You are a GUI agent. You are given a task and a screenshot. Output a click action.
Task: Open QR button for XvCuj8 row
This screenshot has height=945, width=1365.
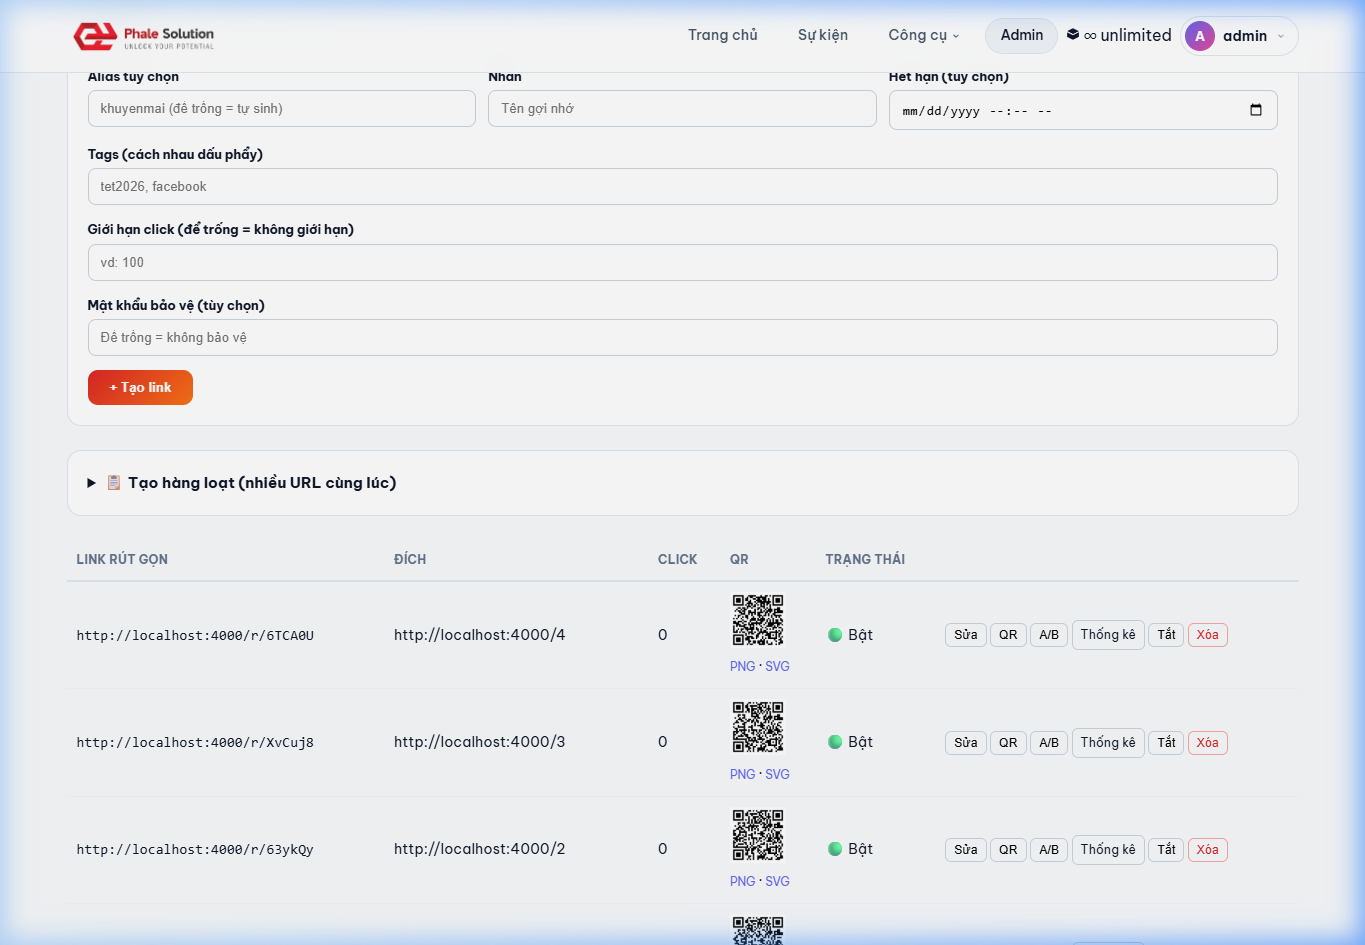1008,743
